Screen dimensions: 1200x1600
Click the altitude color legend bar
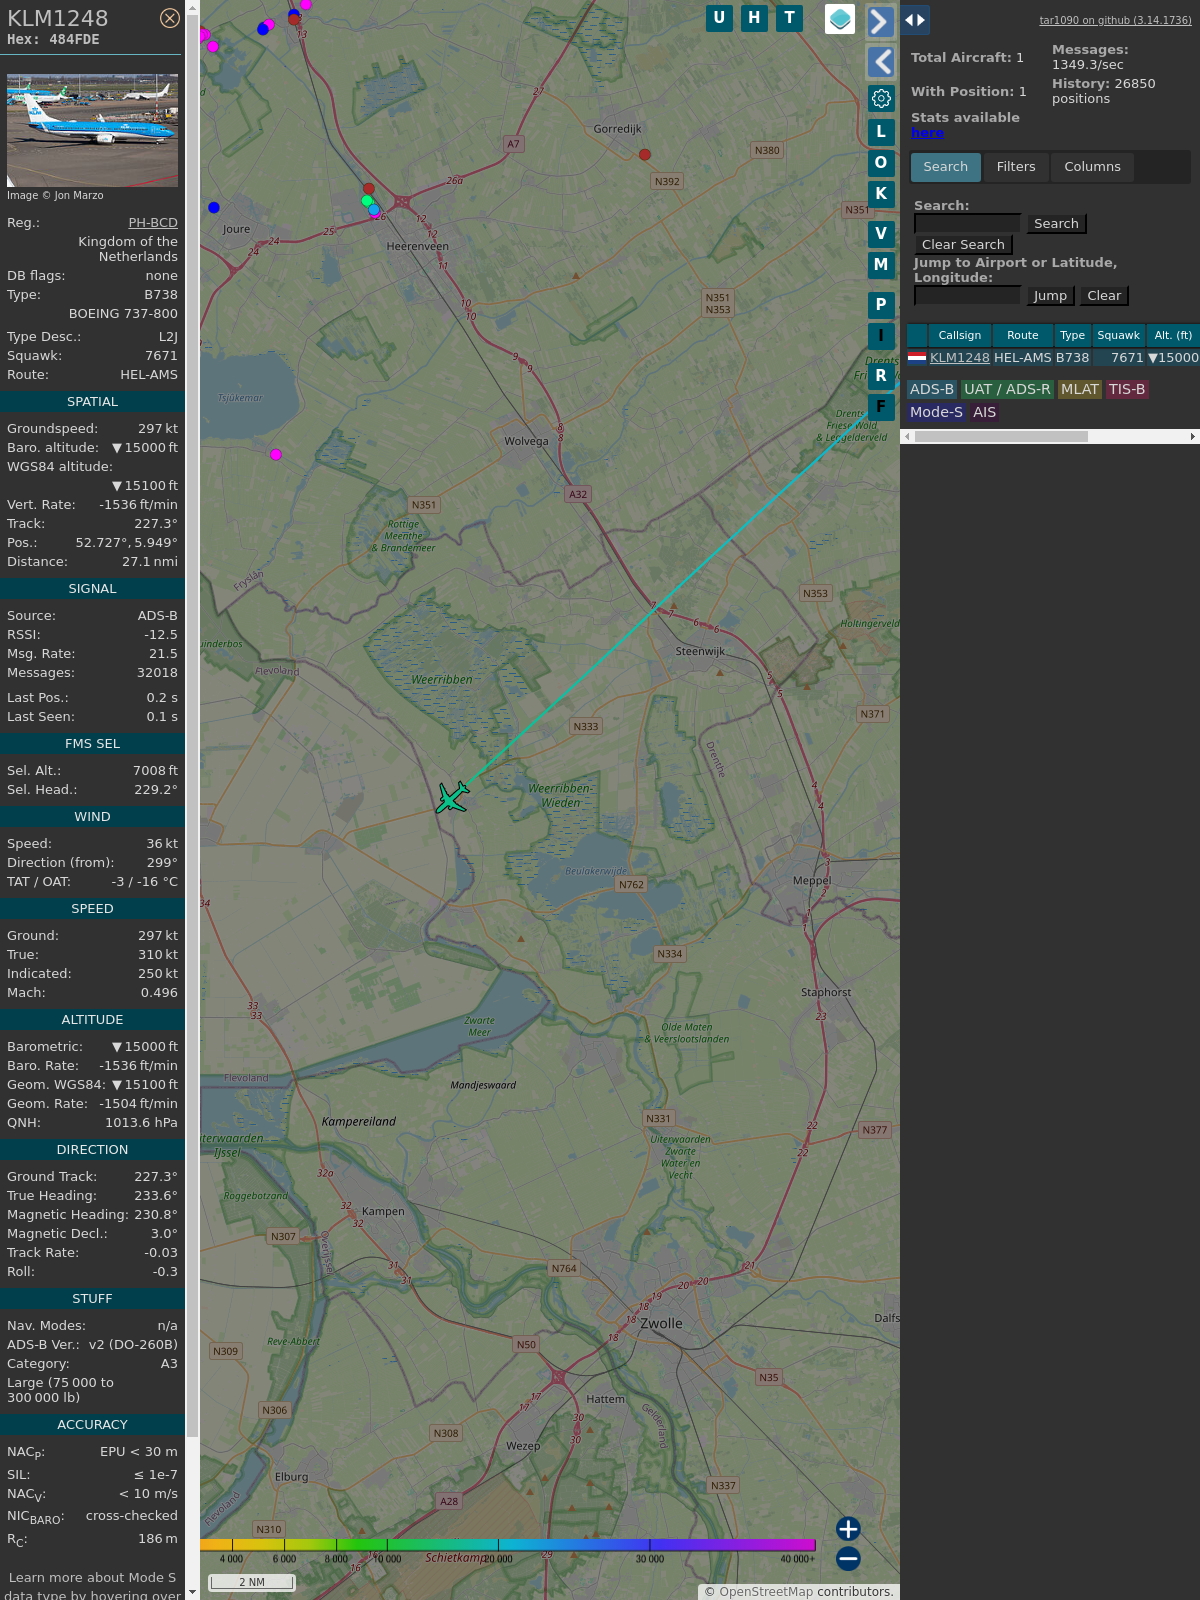pos(508,1545)
